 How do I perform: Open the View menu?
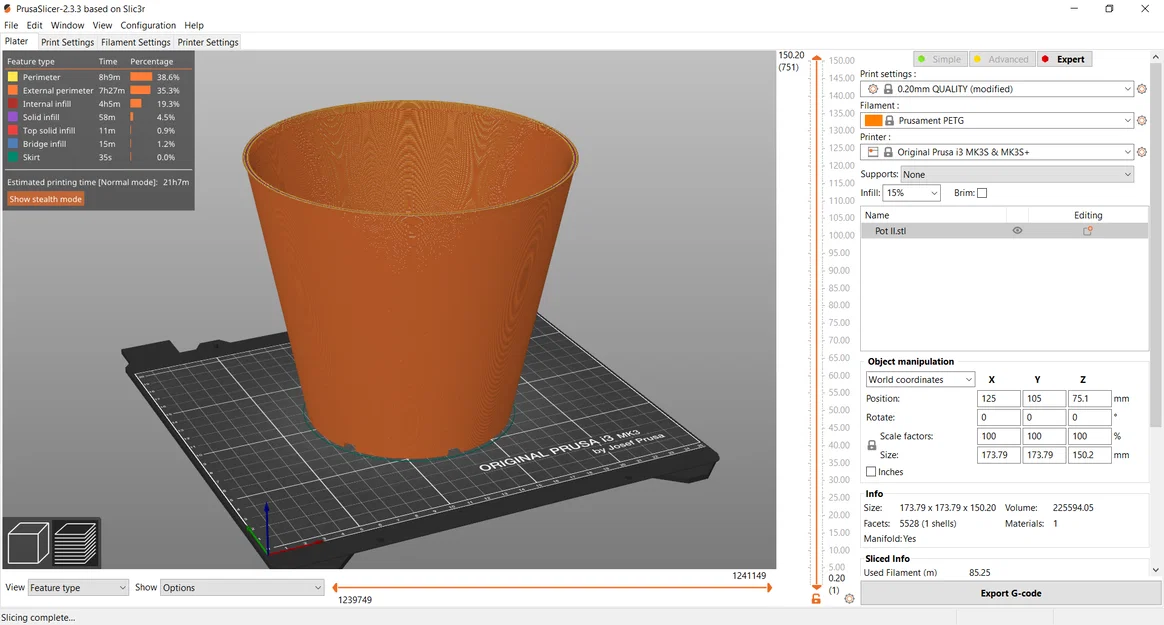[102, 25]
